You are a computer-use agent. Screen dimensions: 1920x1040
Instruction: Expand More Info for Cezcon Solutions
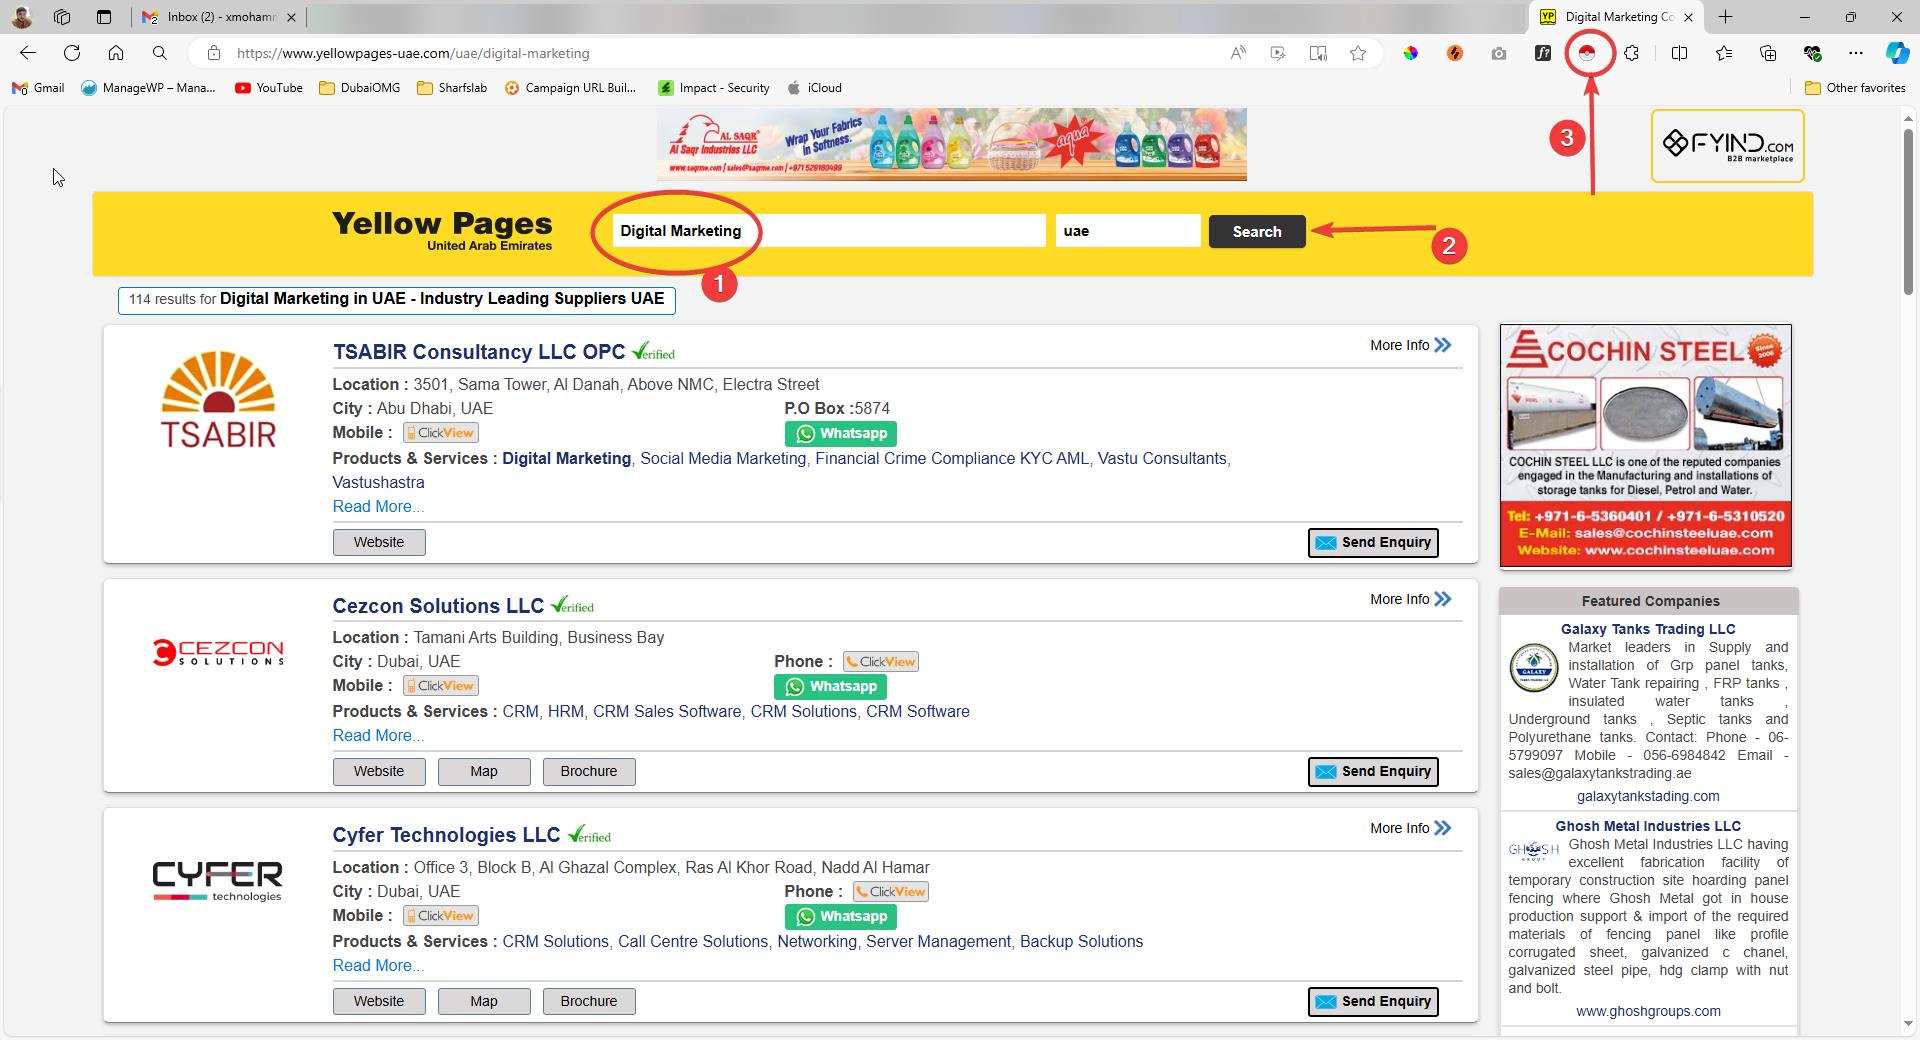click(x=1410, y=599)
